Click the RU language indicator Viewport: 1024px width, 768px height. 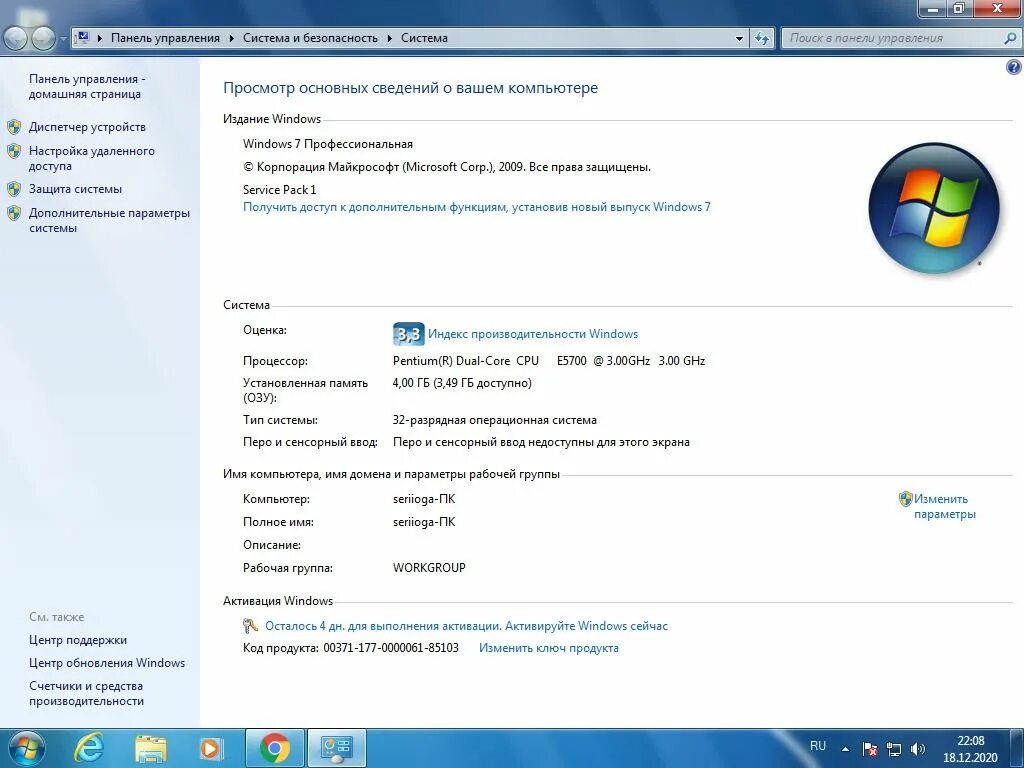point(818,746)
